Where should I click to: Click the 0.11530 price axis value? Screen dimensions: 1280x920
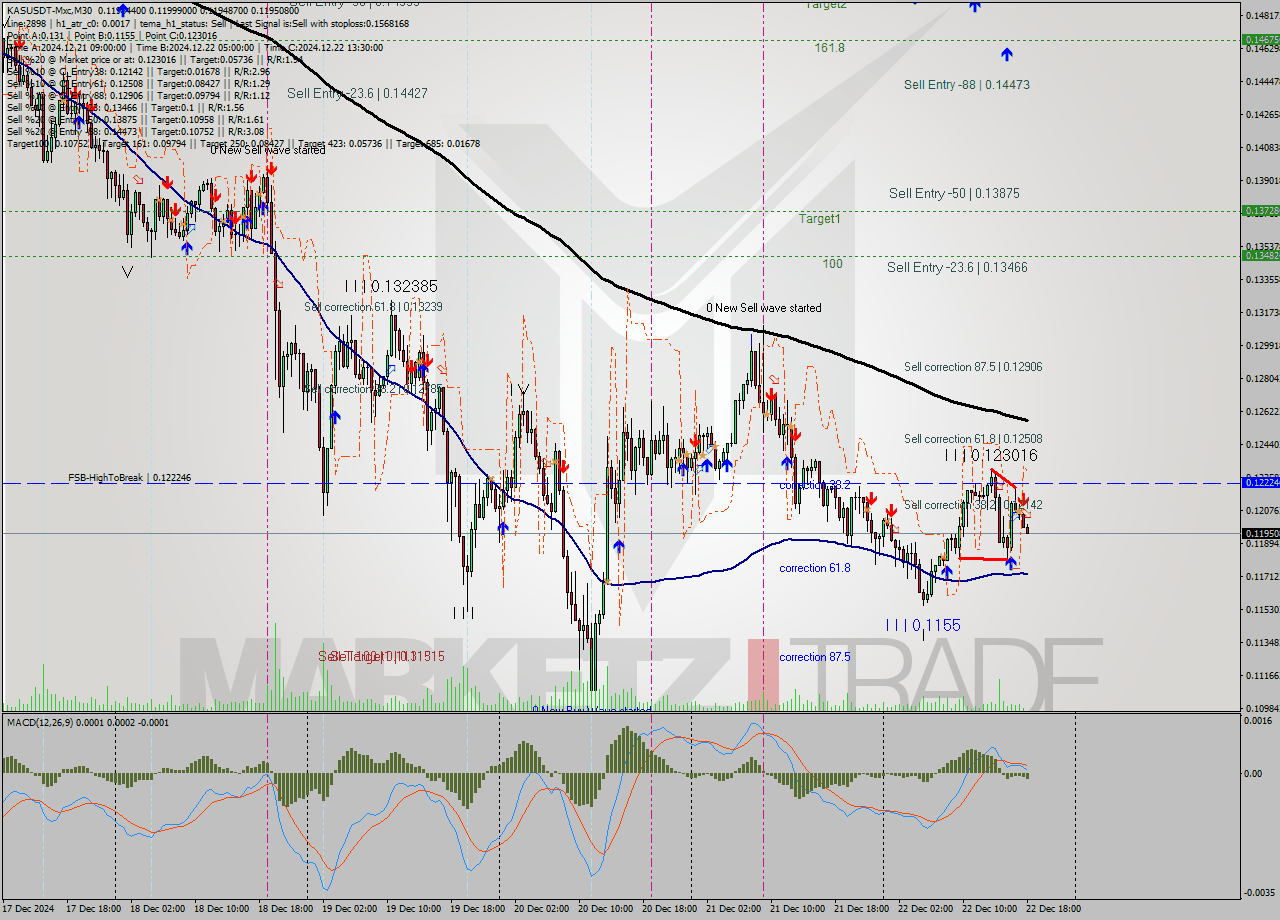pyautogui.click(x=1261, y=609)
